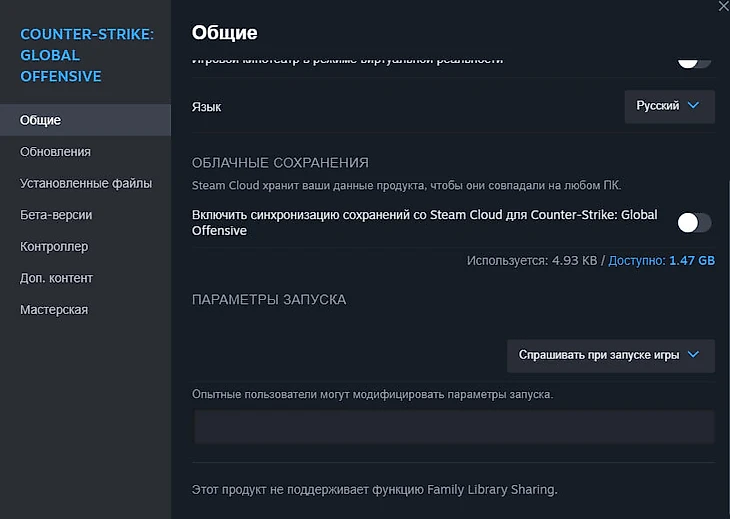Close the game properties window
The width and height of the screenshot is (730, 519).
(x=723, y=6)
